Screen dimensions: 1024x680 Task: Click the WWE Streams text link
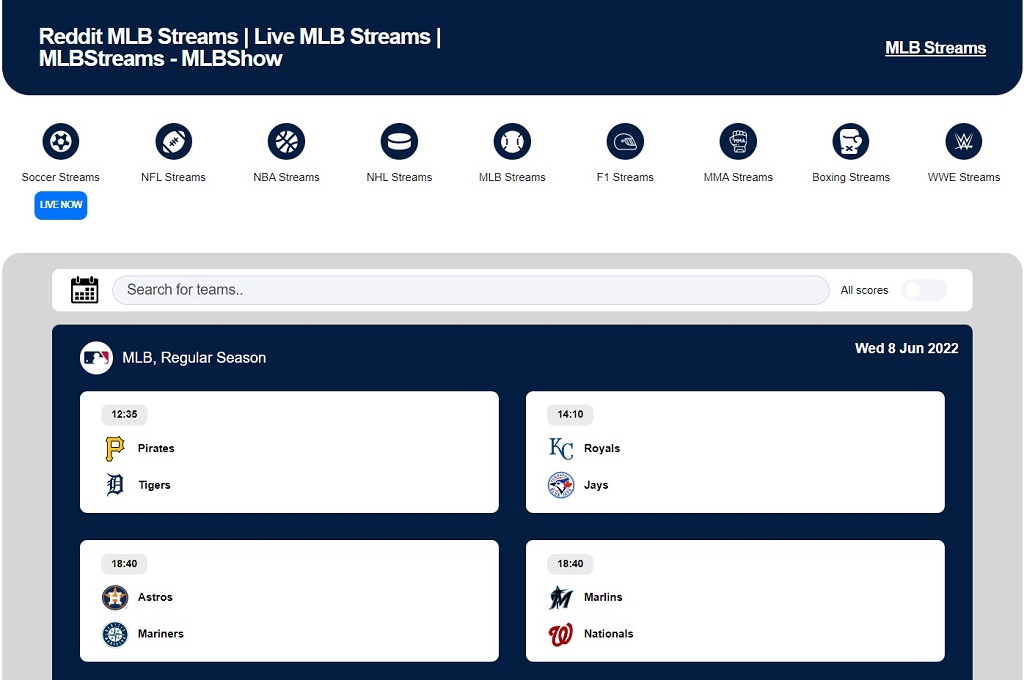[x=964, y=177]
